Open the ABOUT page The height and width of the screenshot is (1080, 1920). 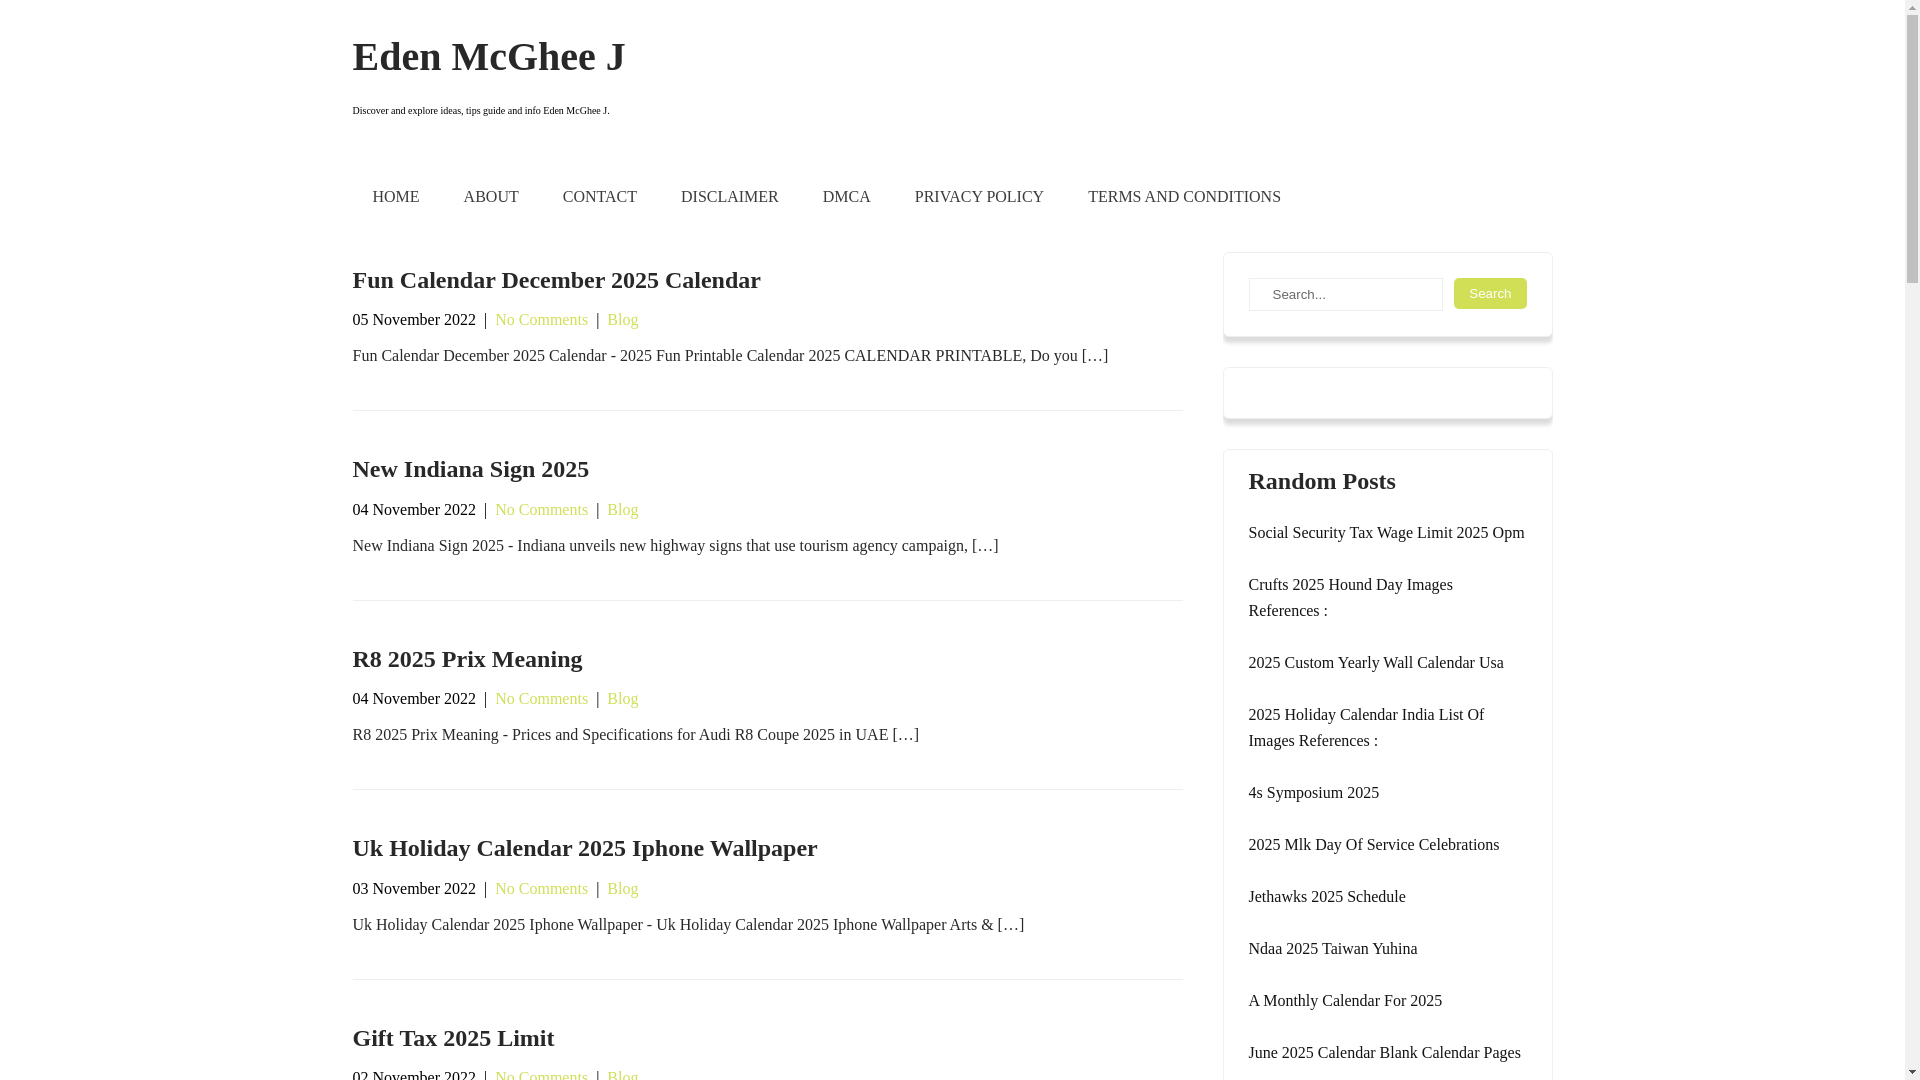coord(490,197)
